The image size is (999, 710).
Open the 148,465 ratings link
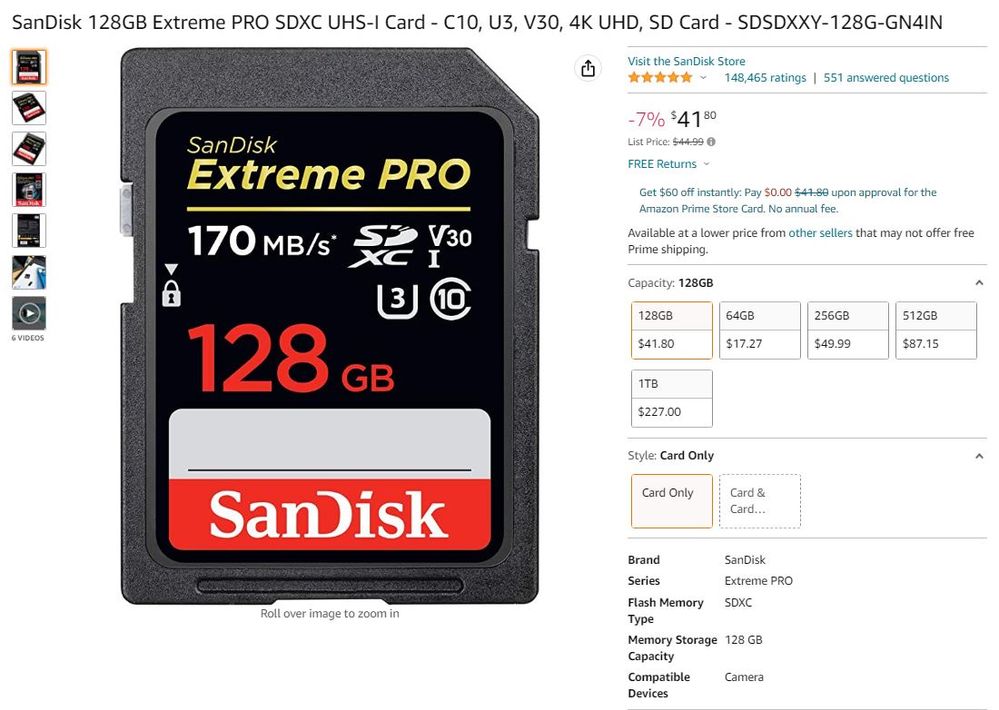[x=765, y=78]
